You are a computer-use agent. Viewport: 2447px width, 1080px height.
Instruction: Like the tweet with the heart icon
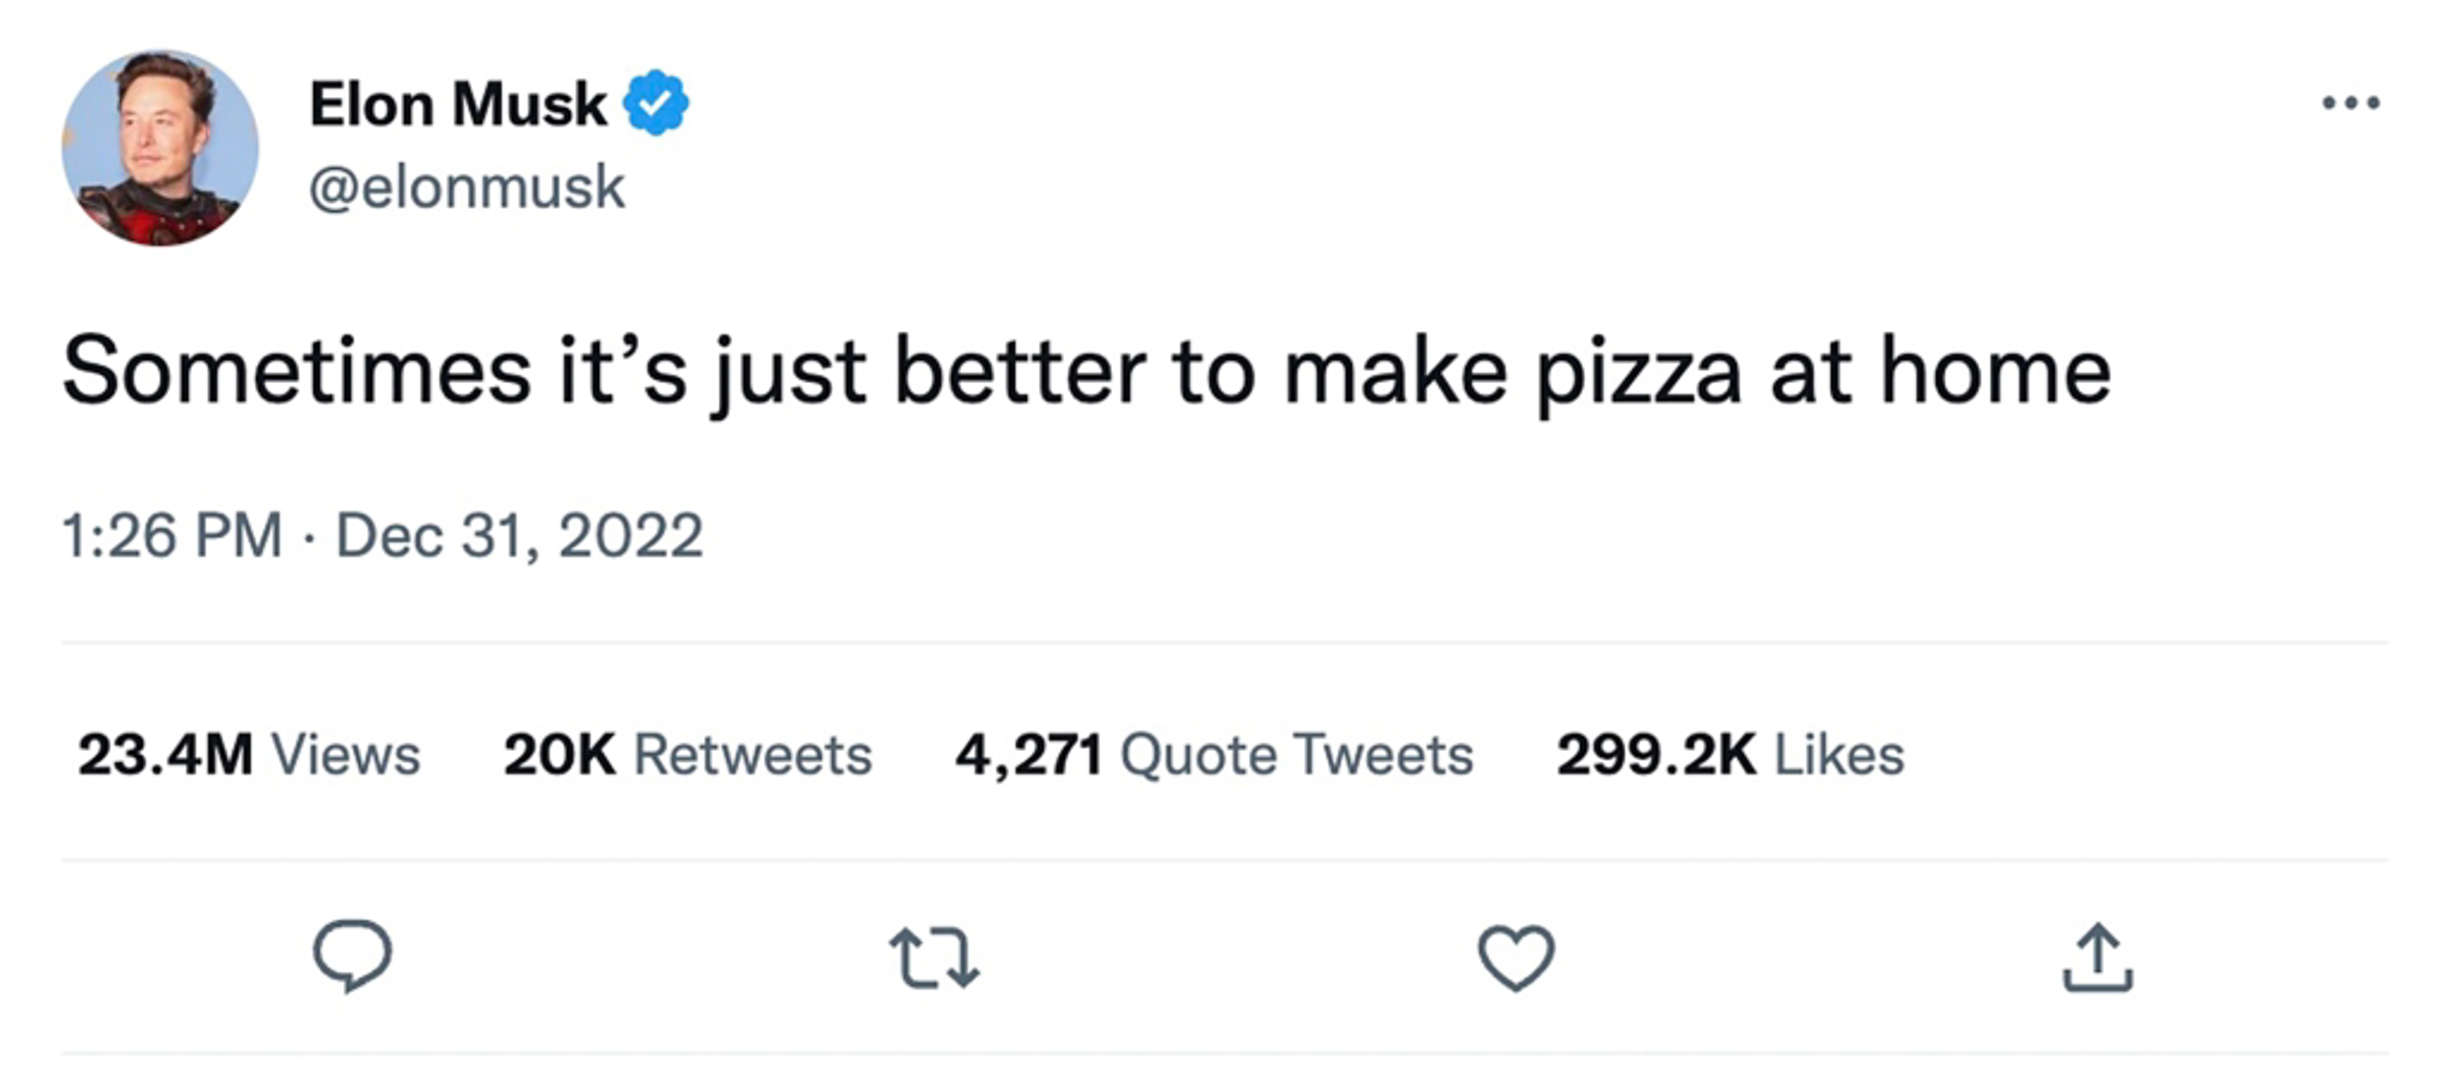click(x=1516, y=957)
